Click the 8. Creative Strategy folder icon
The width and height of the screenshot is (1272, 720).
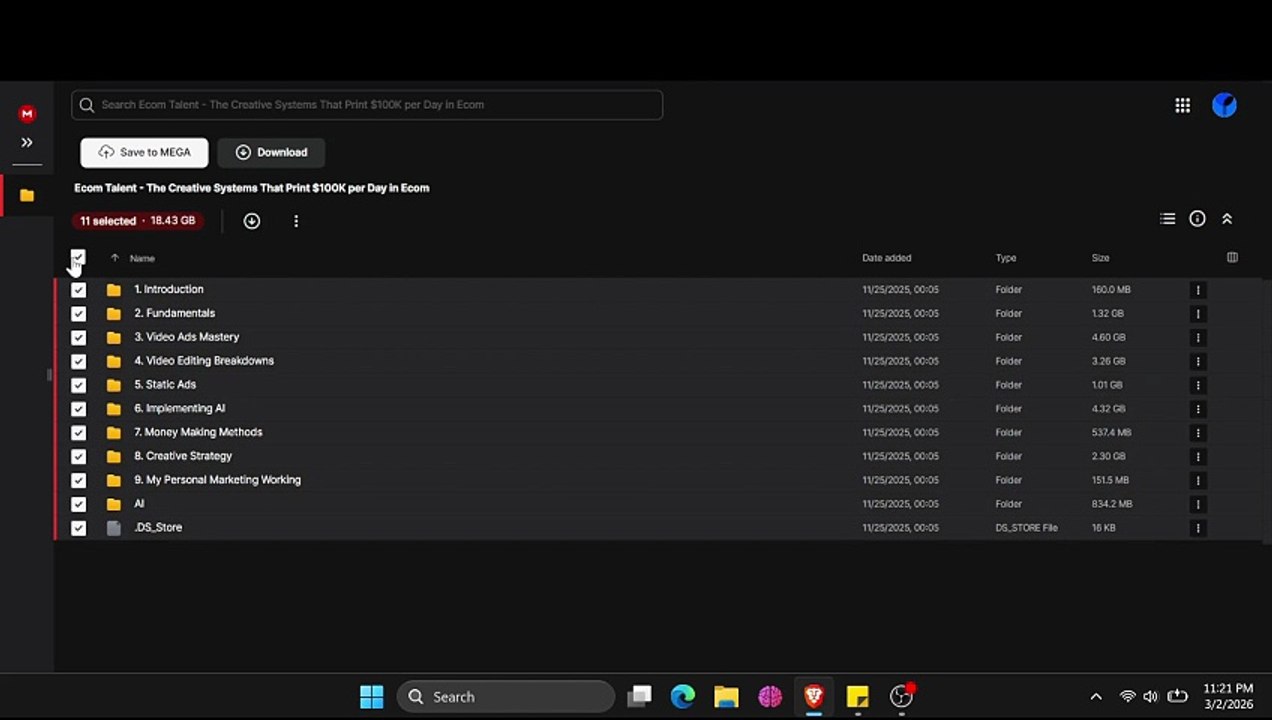coord(114,456)
